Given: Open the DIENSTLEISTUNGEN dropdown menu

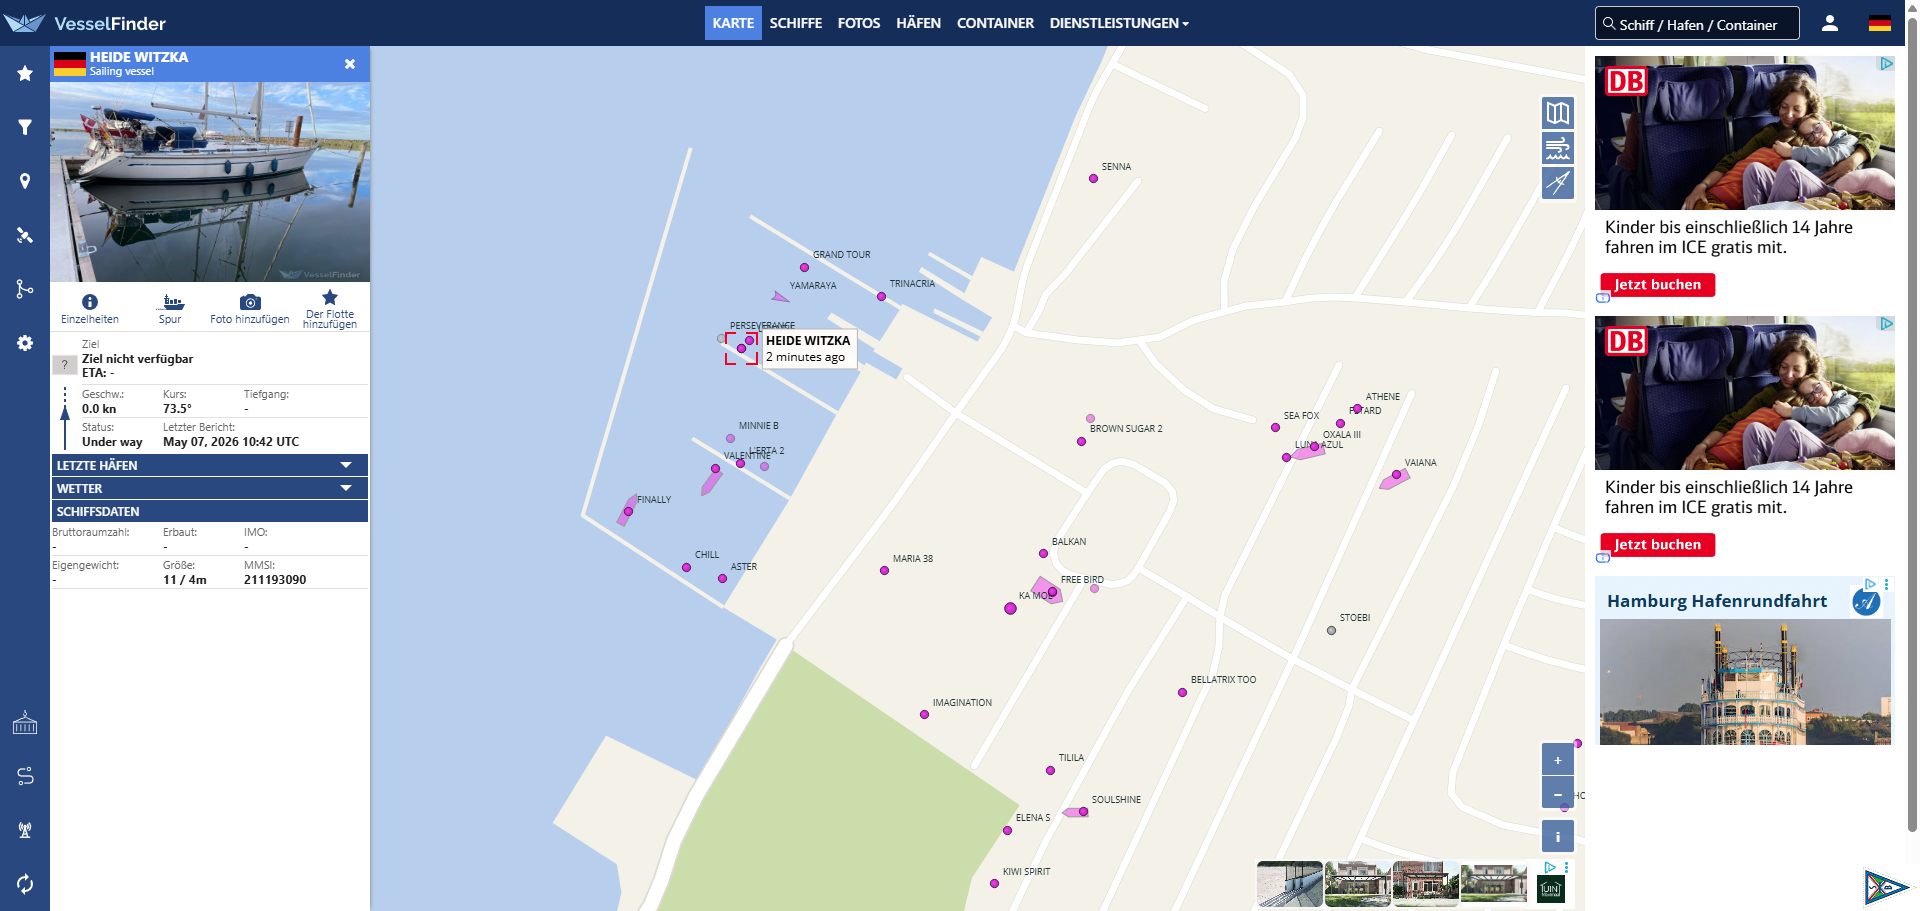Looking at the screenshot, I should [1119, 23].
